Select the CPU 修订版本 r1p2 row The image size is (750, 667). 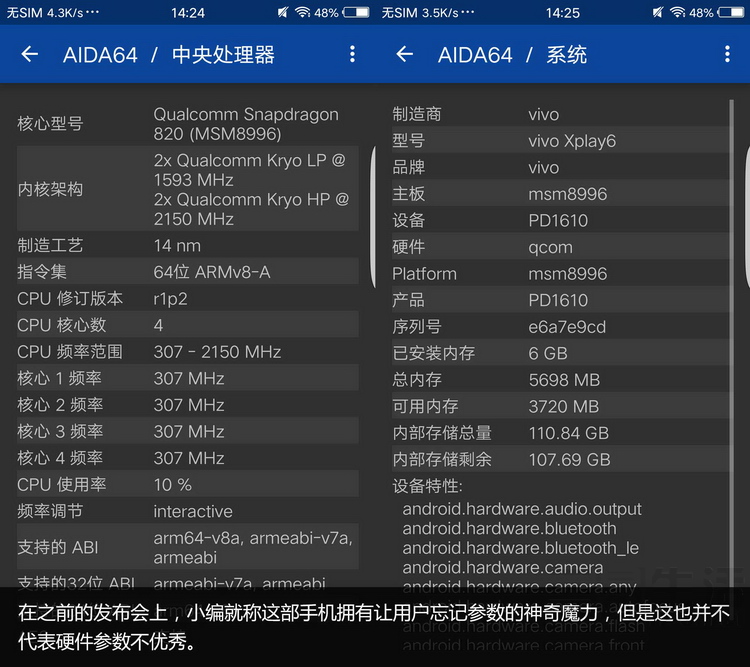click(x=188, y=299)
